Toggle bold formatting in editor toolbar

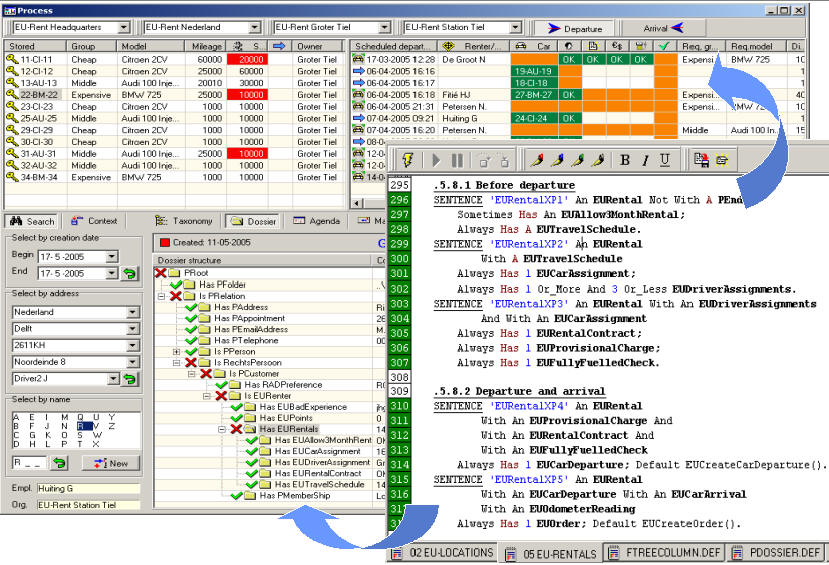(625, 160)
